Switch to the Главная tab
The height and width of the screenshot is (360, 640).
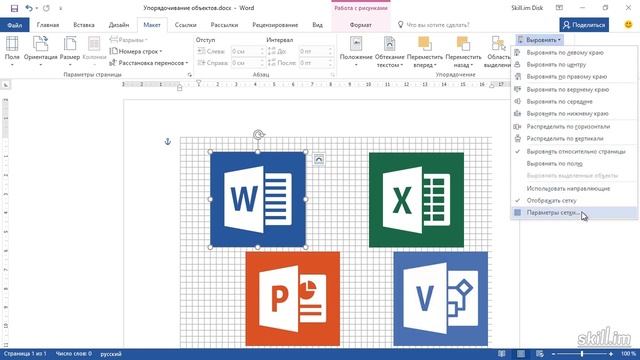(x=48, y=25)
